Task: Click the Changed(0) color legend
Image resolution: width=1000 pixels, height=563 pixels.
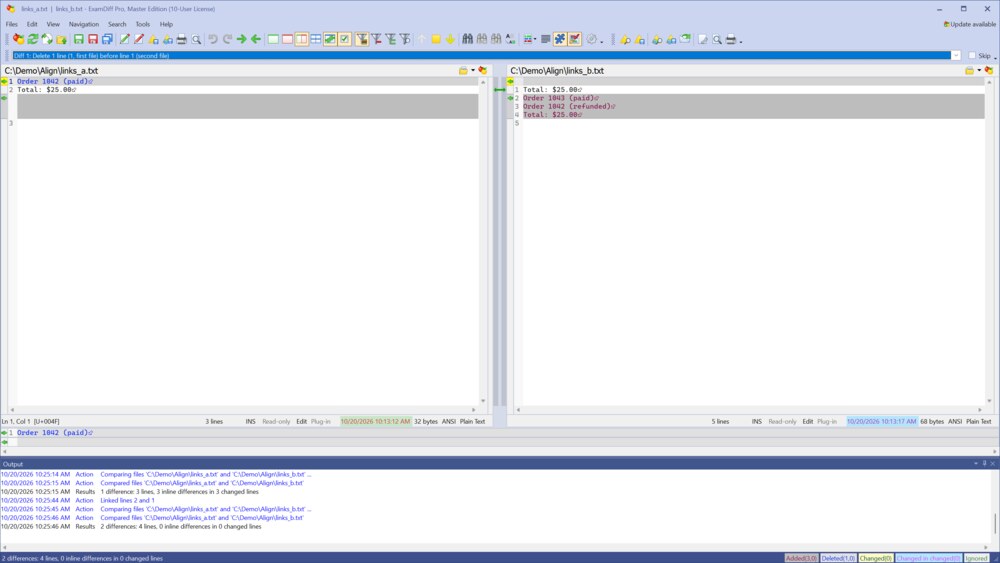Action: point(875,558)
